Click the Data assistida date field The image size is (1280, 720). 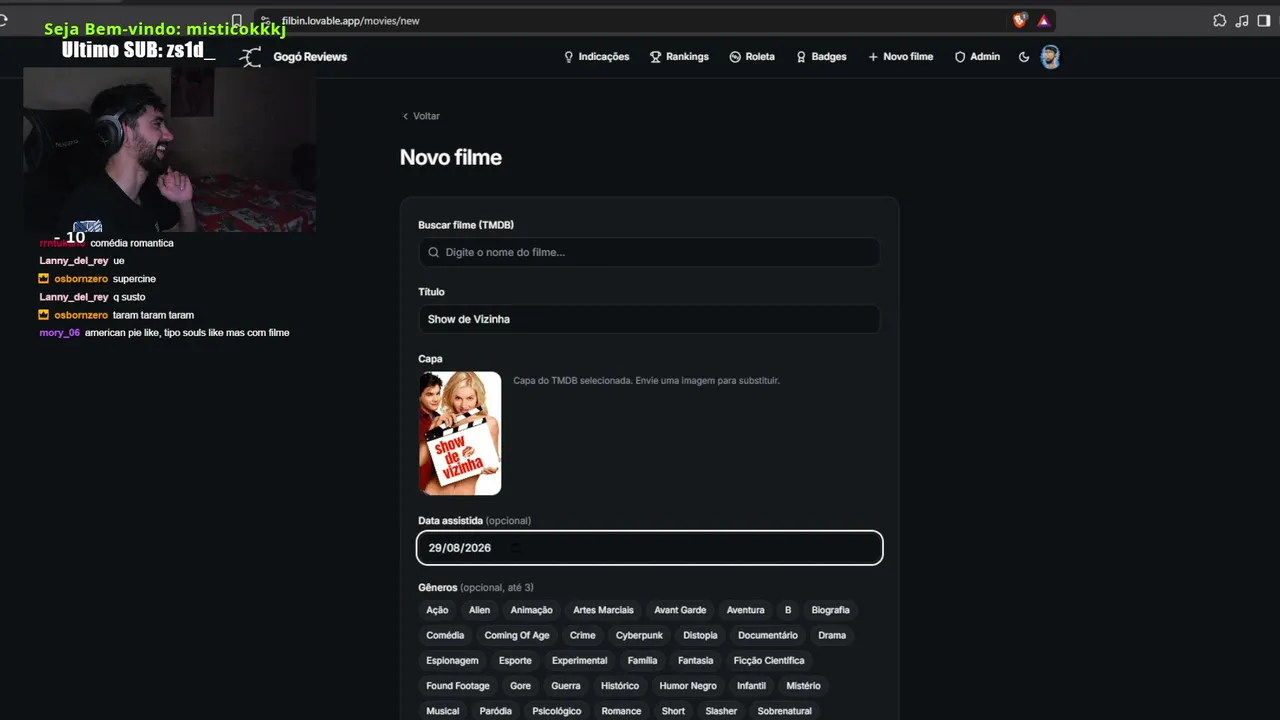pos(649,548)
